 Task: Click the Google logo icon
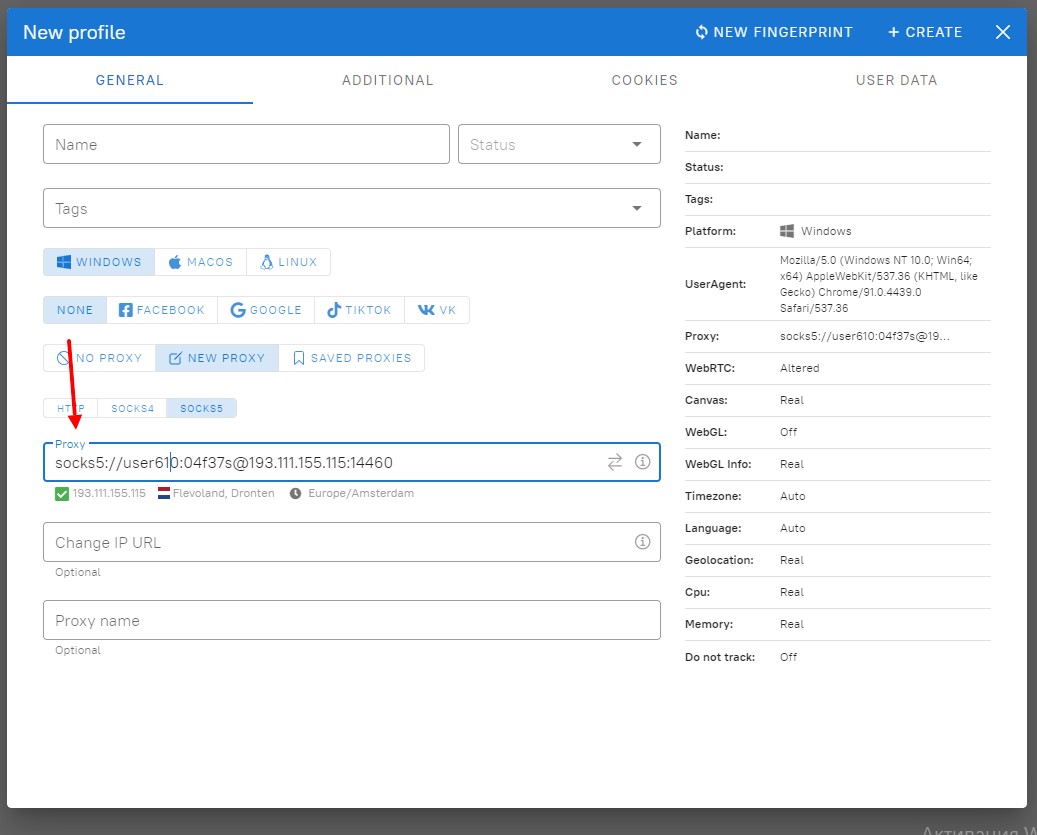tap(238, 310)
